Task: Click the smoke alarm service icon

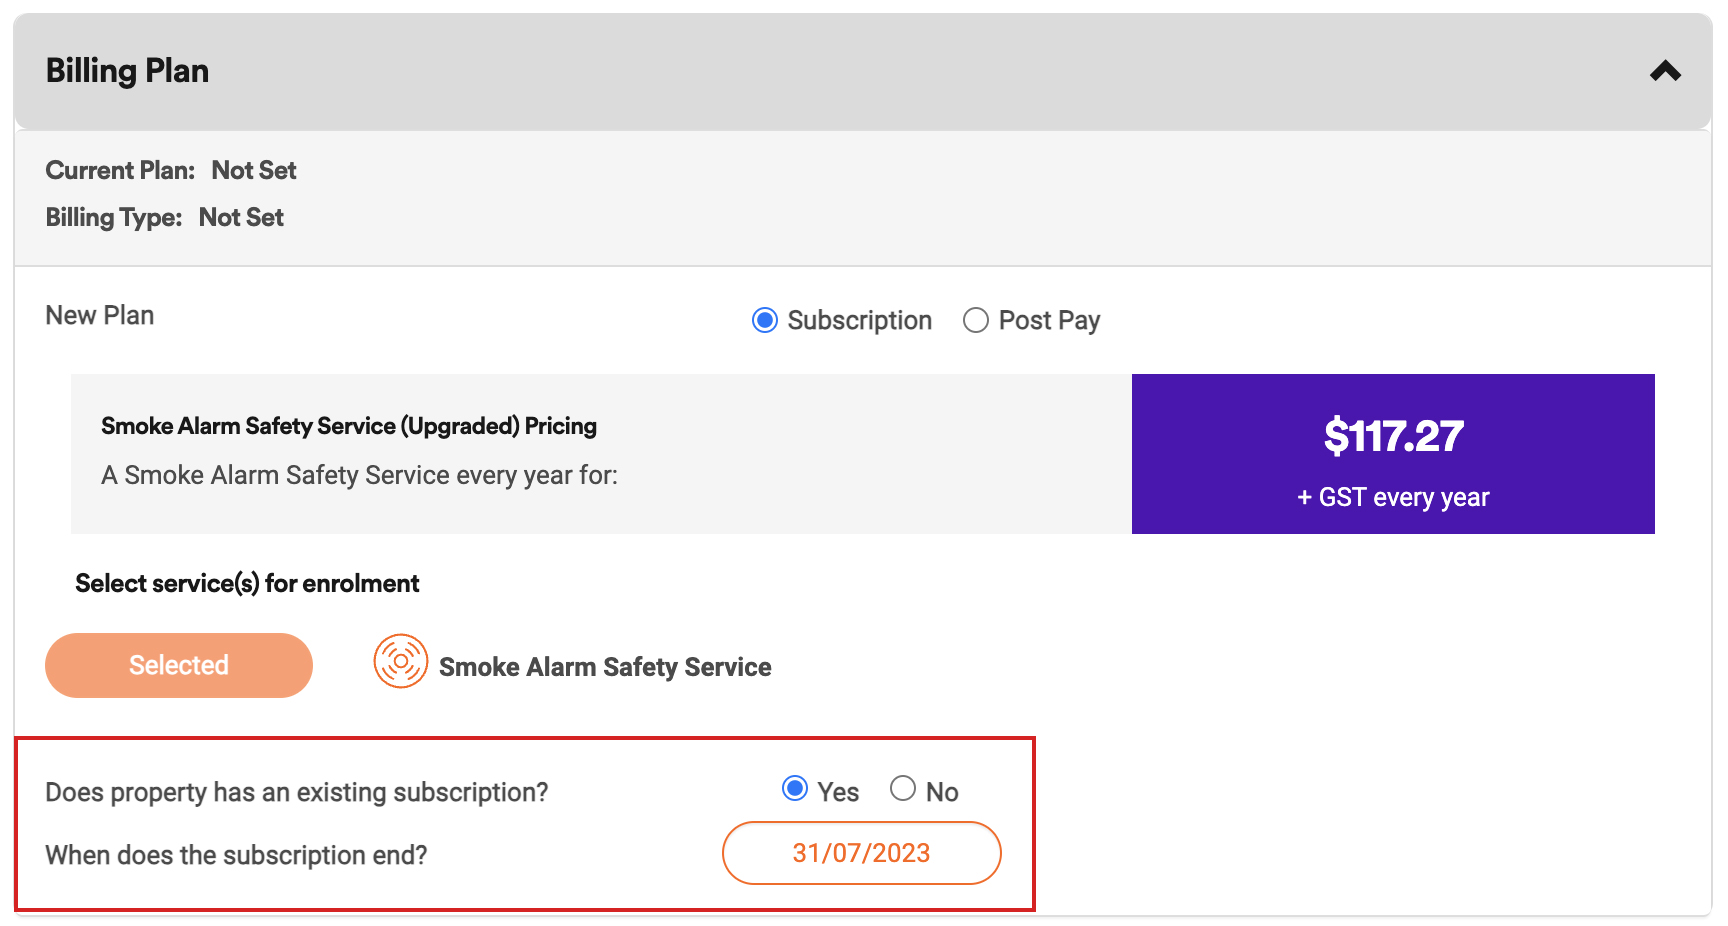Action: (400, 661)
